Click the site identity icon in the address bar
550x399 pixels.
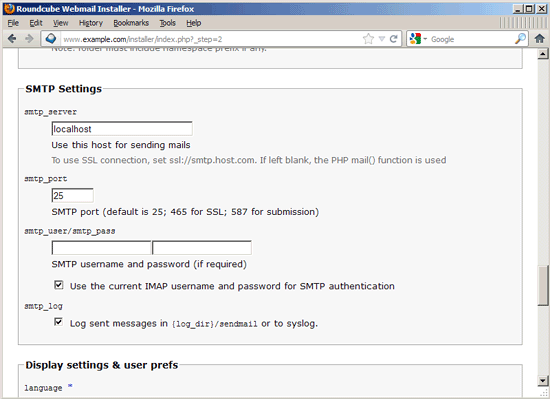pos(51,39)
